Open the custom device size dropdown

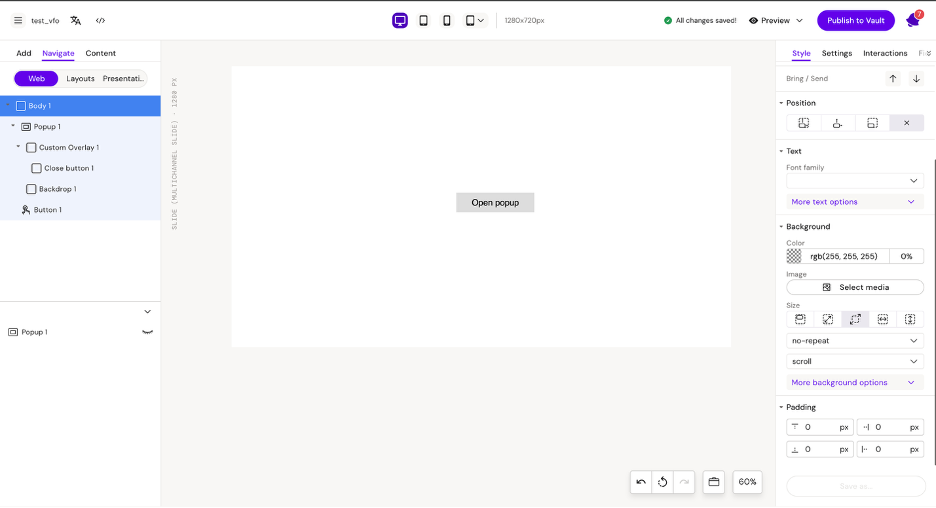(475, 20)
